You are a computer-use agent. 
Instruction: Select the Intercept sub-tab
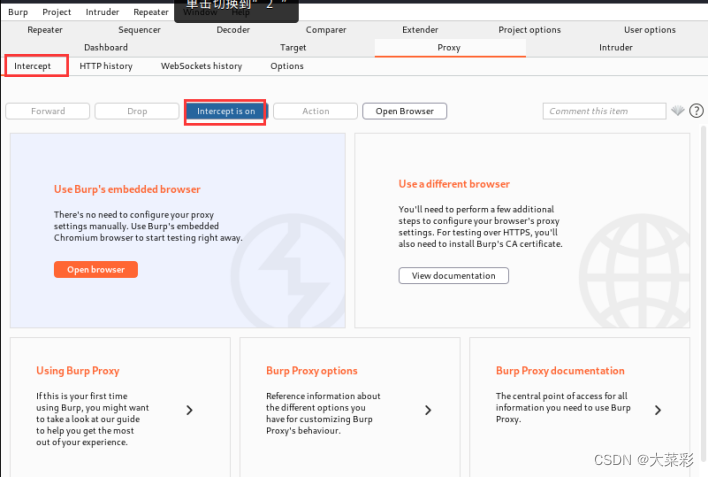point(33,66)
